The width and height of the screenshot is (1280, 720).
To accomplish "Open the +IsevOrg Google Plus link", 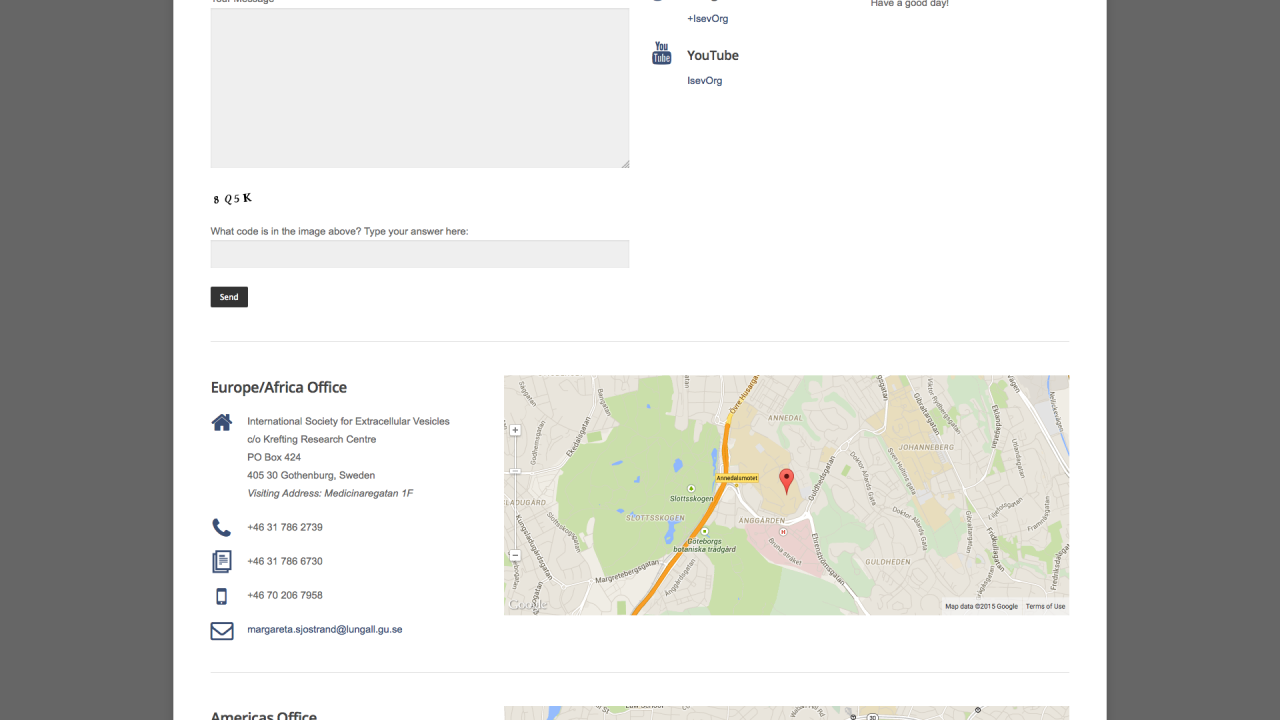I will point(707,18).
